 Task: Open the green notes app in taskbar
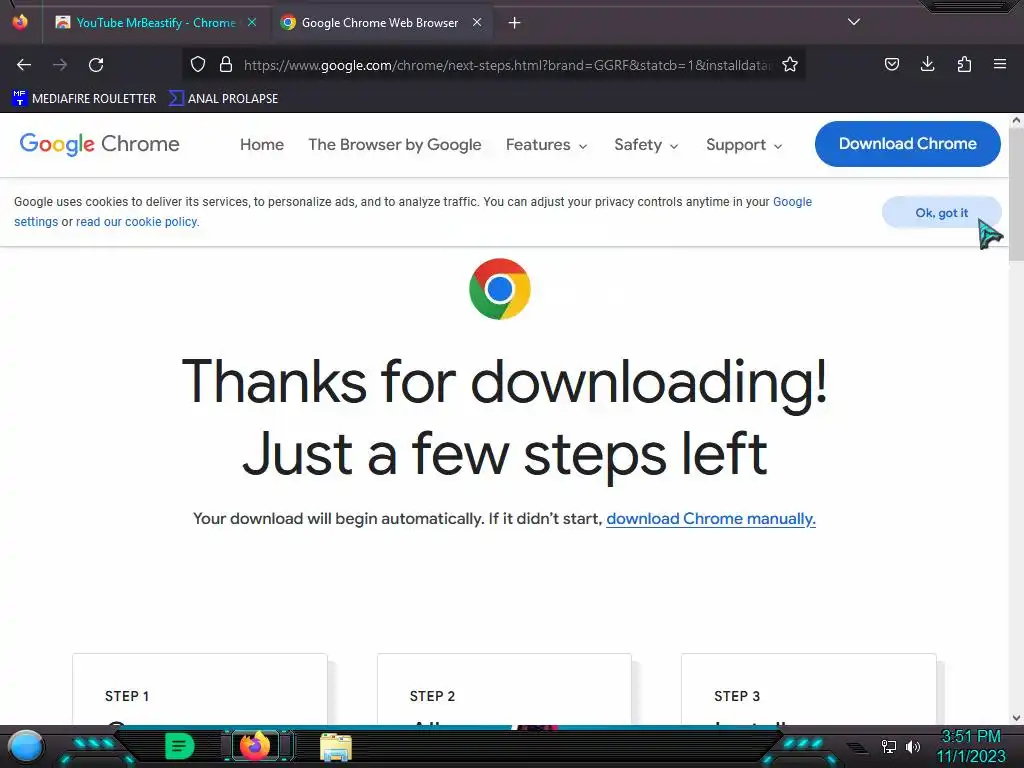point(179,746)
